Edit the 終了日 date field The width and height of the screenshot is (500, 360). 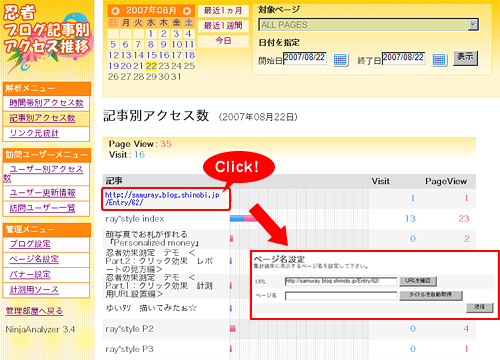[x=403, y=58]
